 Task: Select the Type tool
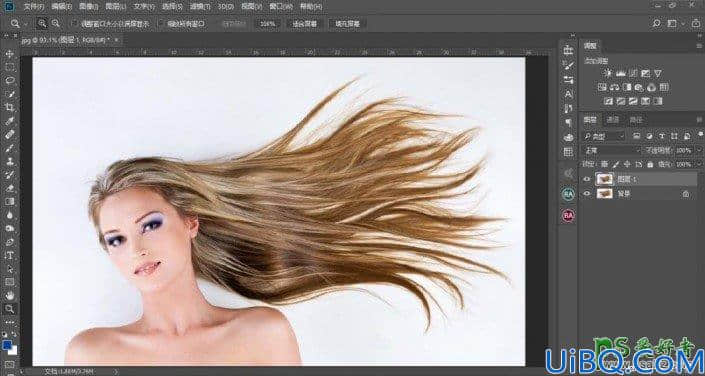click(x=9, y=255)
